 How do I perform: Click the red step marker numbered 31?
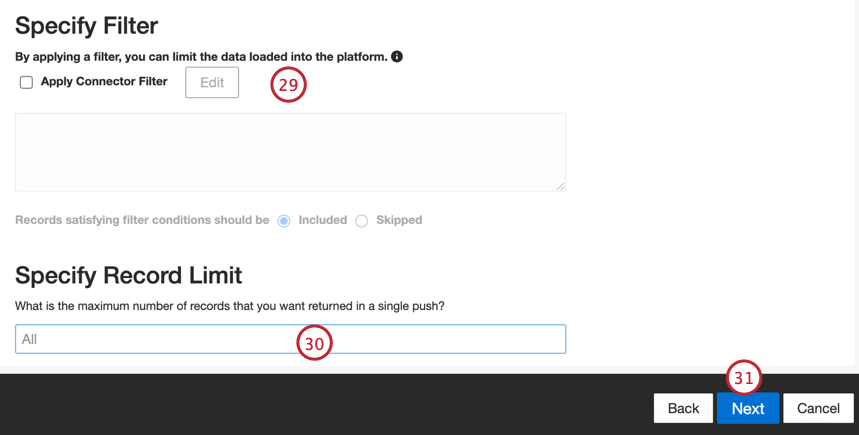click(743, 378)
